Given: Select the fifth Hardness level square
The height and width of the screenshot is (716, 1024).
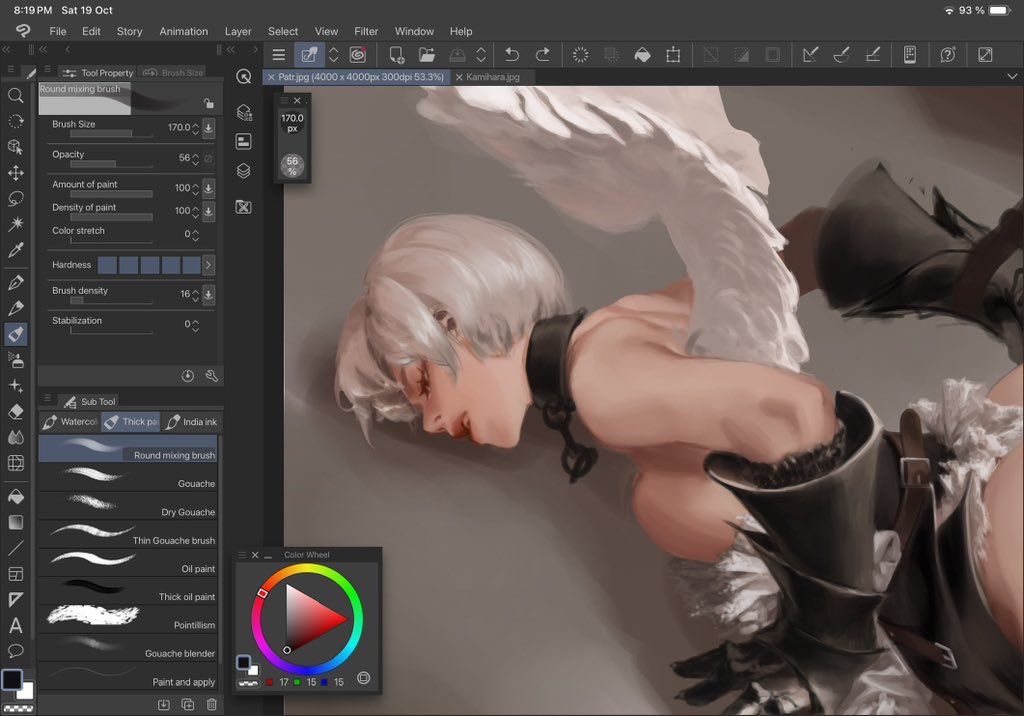Looking at the screenshot, I should coord(192,265).
